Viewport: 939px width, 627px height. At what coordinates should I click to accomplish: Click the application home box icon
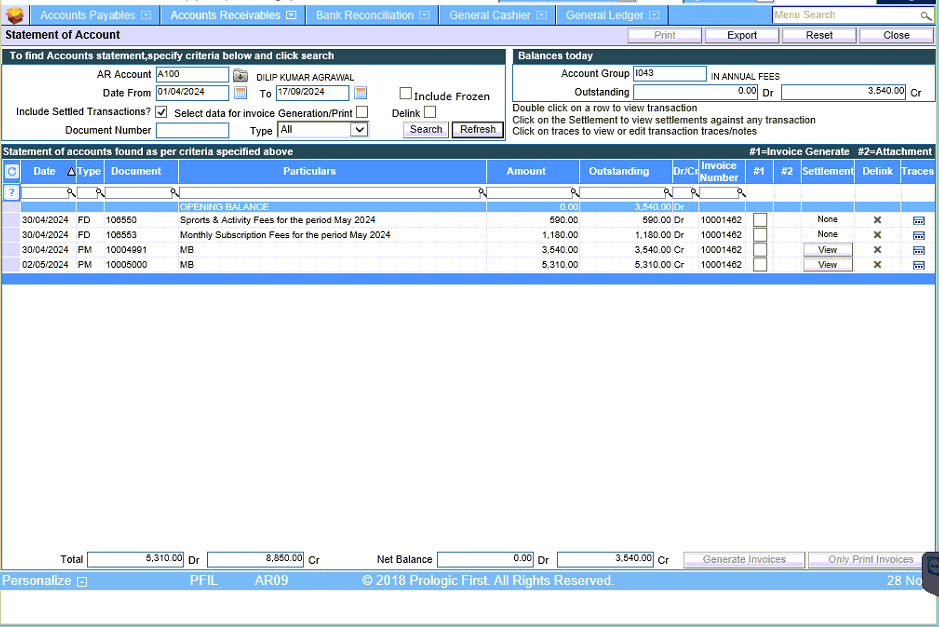pos(15,14)
